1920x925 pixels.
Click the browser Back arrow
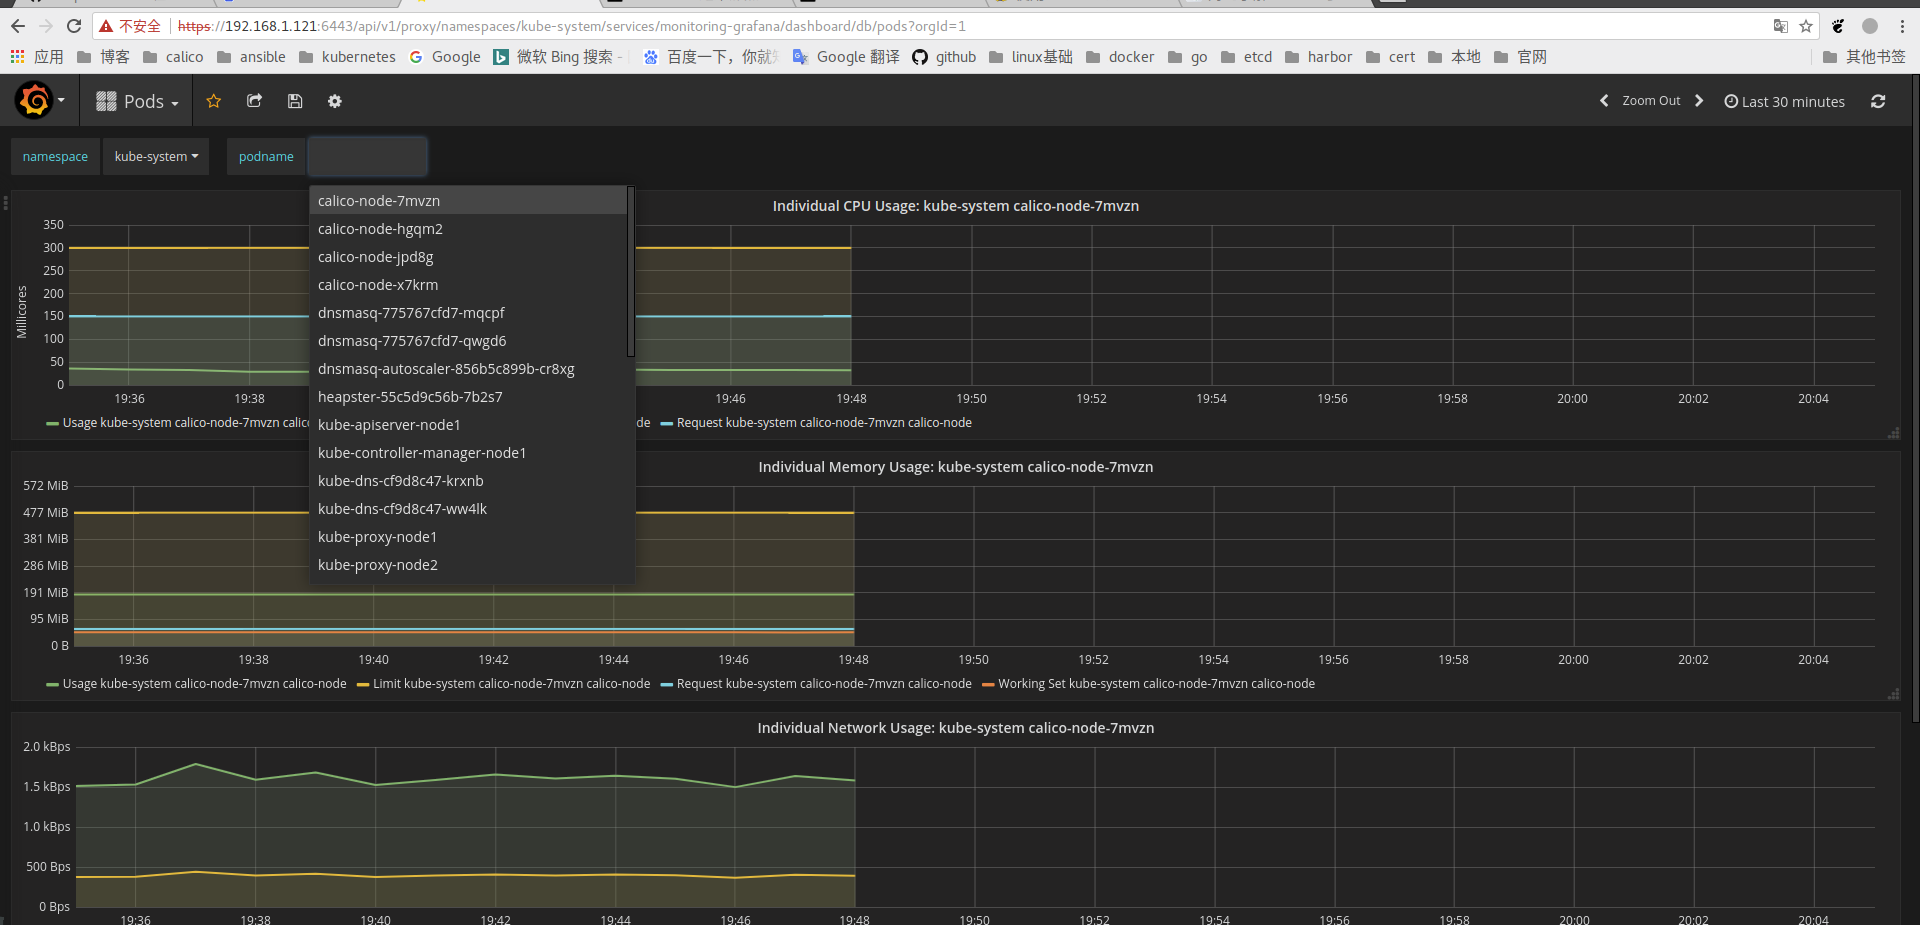pyautogui.click(x=17, y=26)
